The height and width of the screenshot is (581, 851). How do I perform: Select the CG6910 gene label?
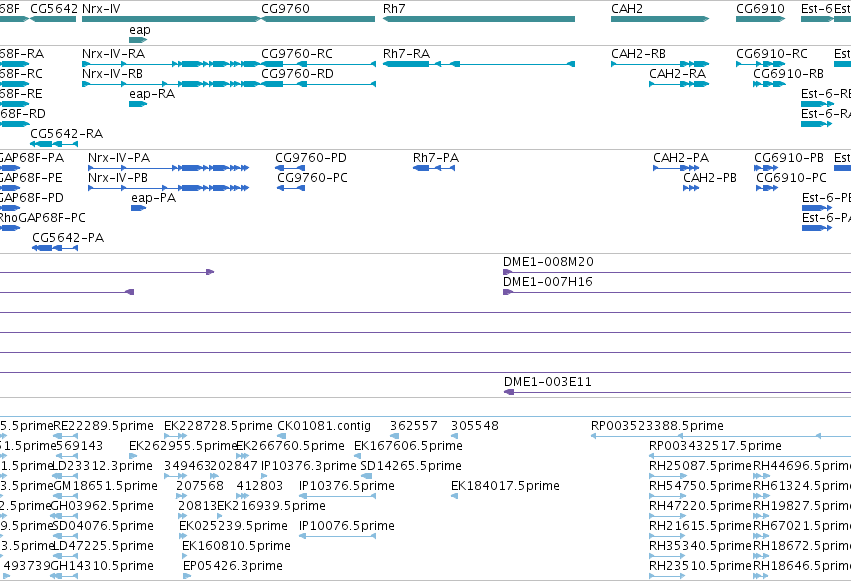760,9
